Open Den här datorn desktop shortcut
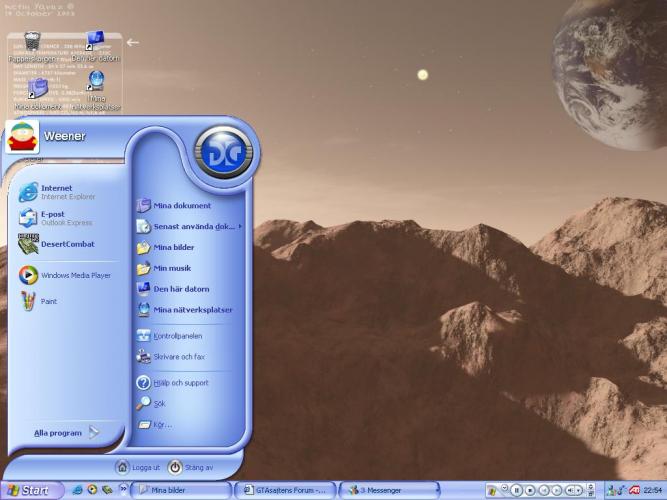Image resolution: width=667 pixels, height=500 pixels. (x=95, y=45)
